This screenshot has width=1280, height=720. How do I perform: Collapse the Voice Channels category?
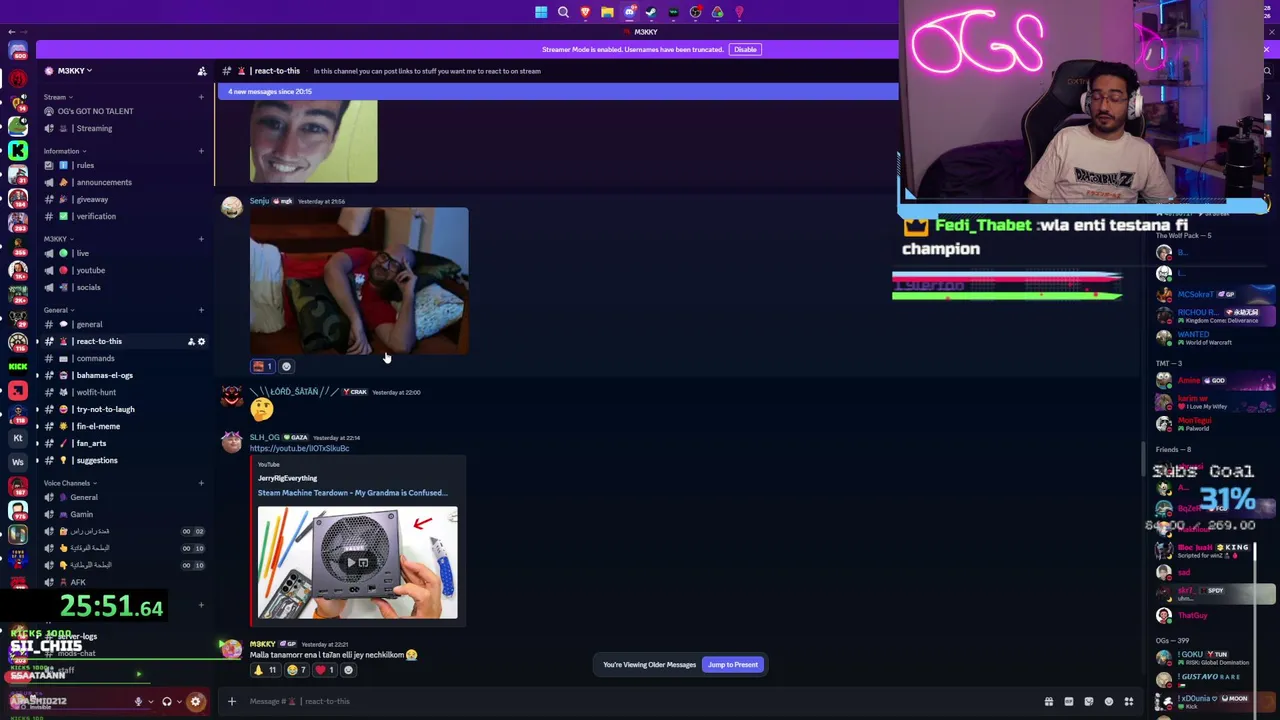(x=70, y=483)
